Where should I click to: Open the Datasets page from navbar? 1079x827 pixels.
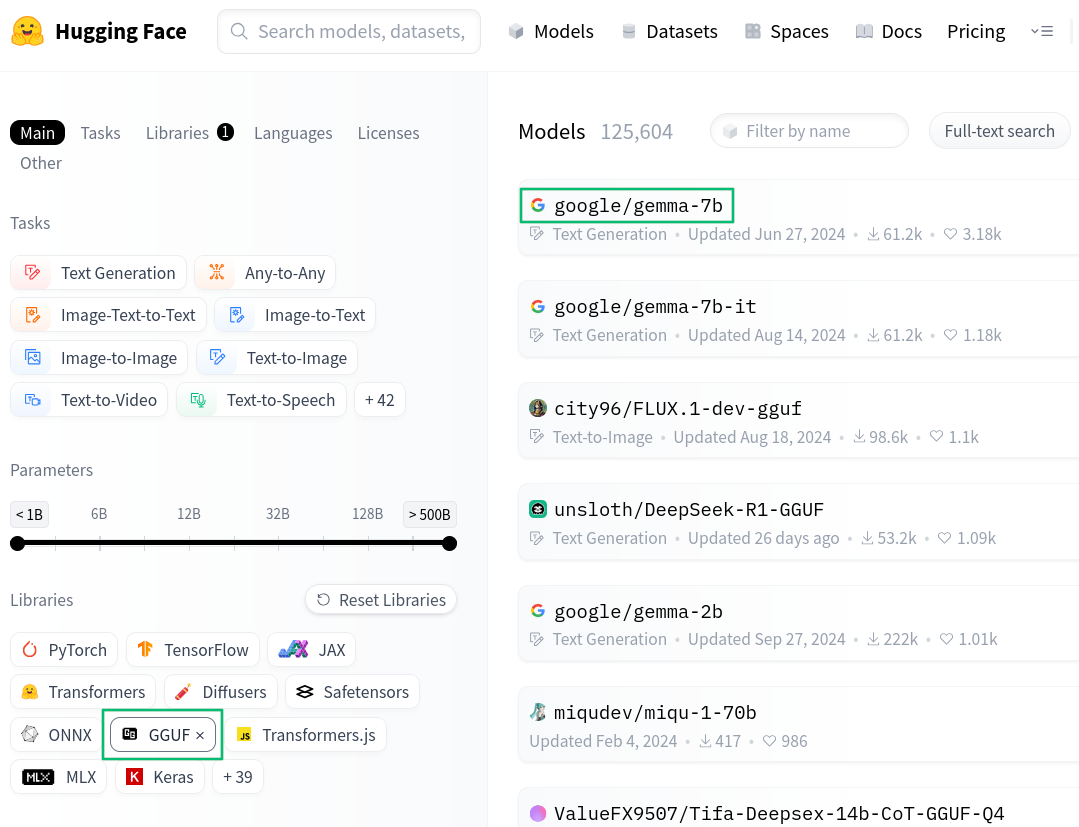[x=669, y=32]
